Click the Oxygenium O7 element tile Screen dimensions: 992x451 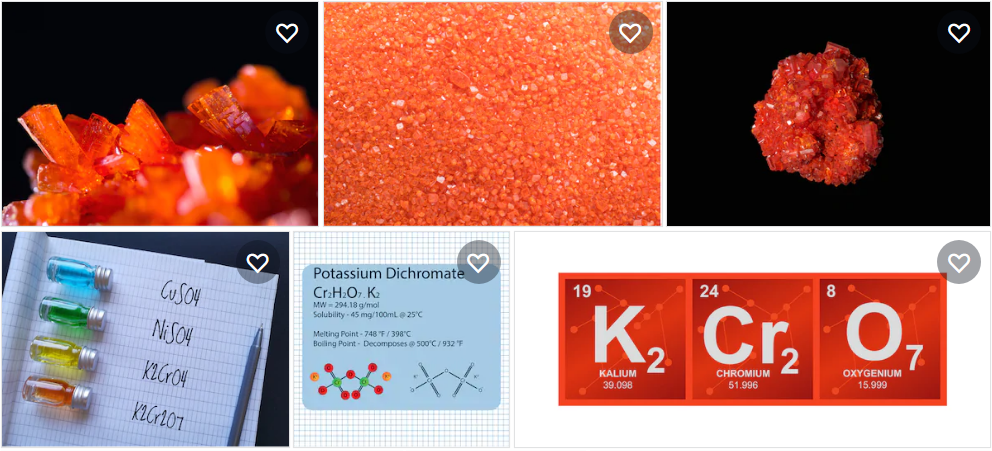coord(880,339)
